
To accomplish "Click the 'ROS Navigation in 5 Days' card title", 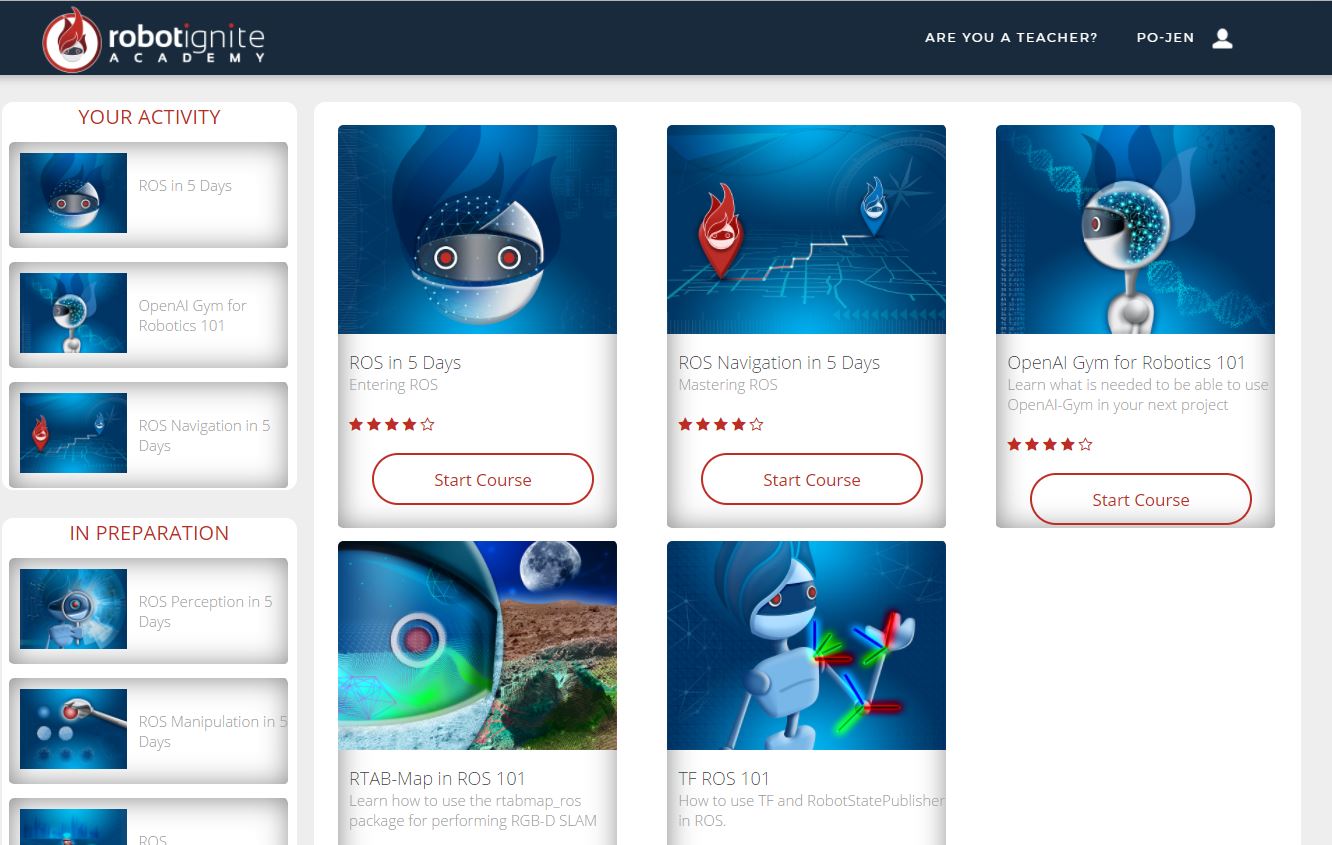I will [x=779, y=363].
